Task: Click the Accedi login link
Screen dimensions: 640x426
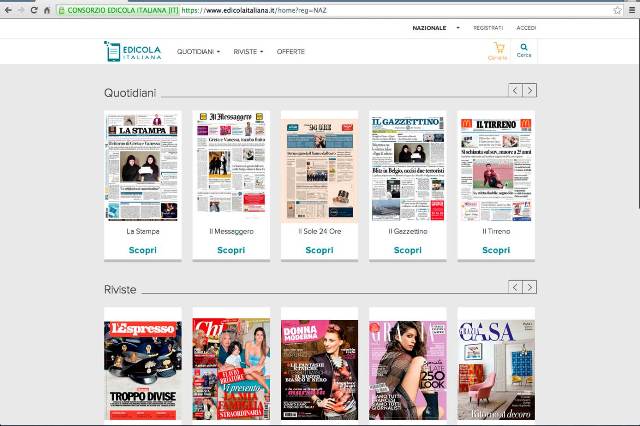Action: pos(526,28)
